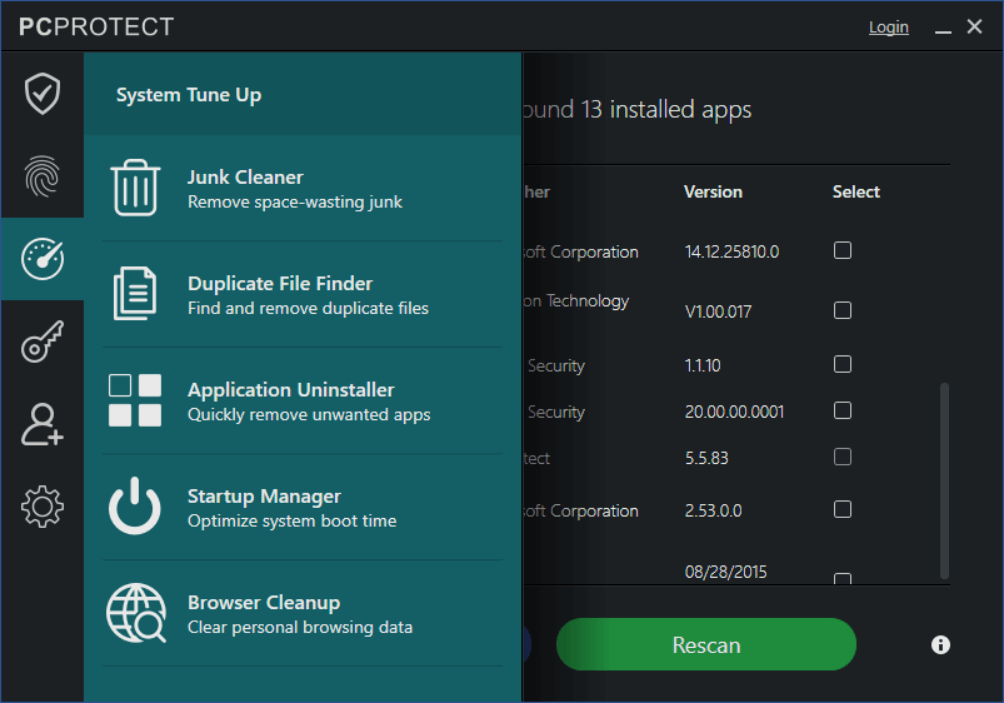1004x703 pixels.
Task: Enable the checkbox for version 2.53.0.0
Action: point(843,510)
